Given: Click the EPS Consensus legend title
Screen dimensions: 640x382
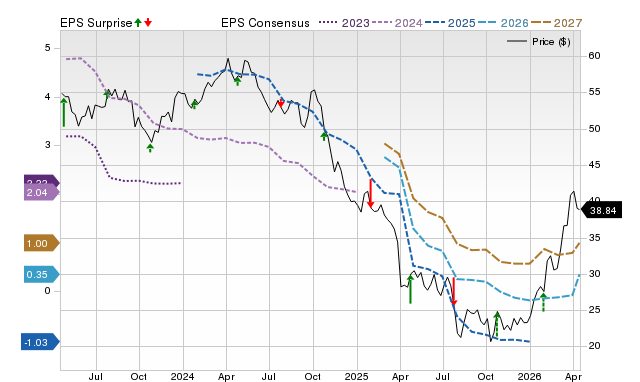Looking at the screenshot, I should tap(265, 23).
